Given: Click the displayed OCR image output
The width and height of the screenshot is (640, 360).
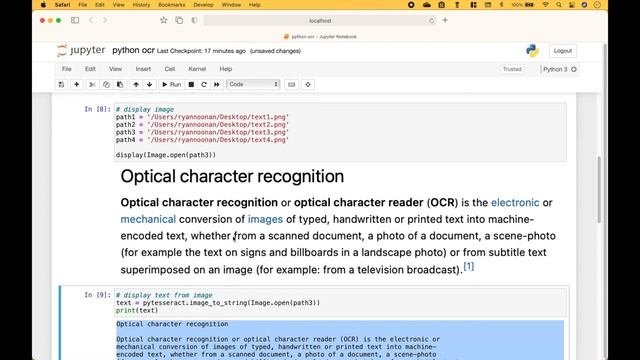Looking at the screenshot, I should (338, 222).
